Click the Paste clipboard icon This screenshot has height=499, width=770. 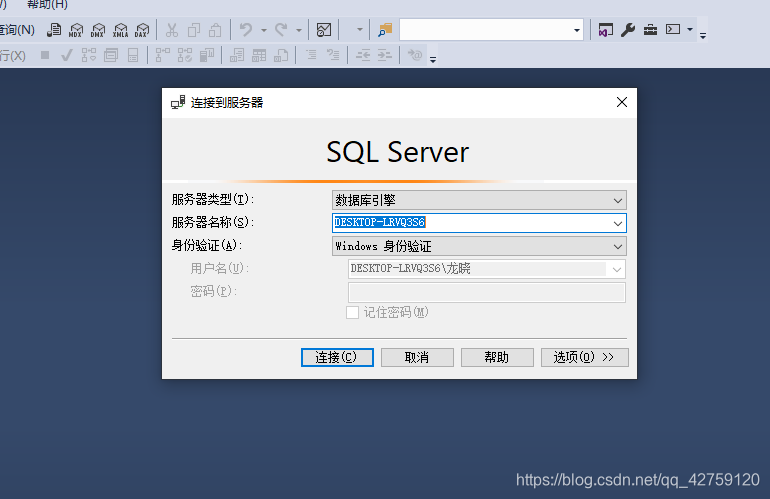[216, 30]
